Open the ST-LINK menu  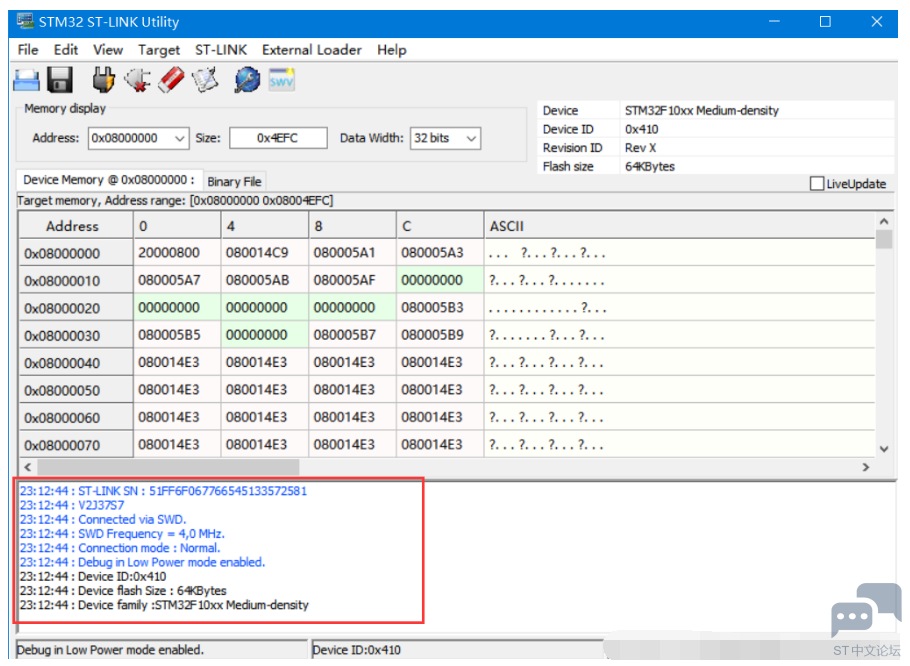pyautogui.click(x=221, y=50)
